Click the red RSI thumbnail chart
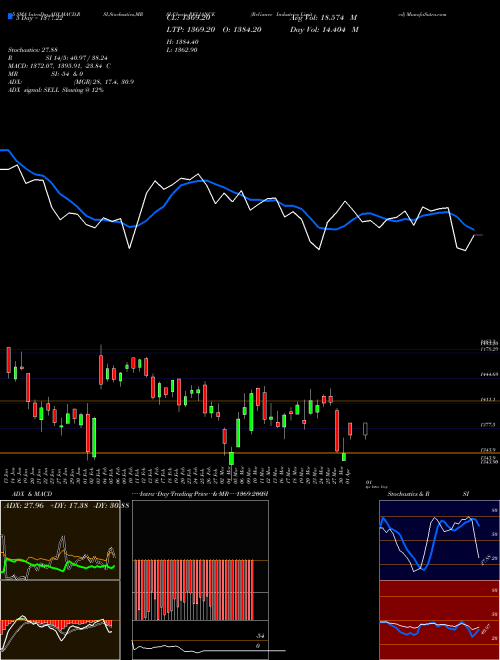Image resolution: width=500 pixels, height=660 pixels. (x=439, y=620)
